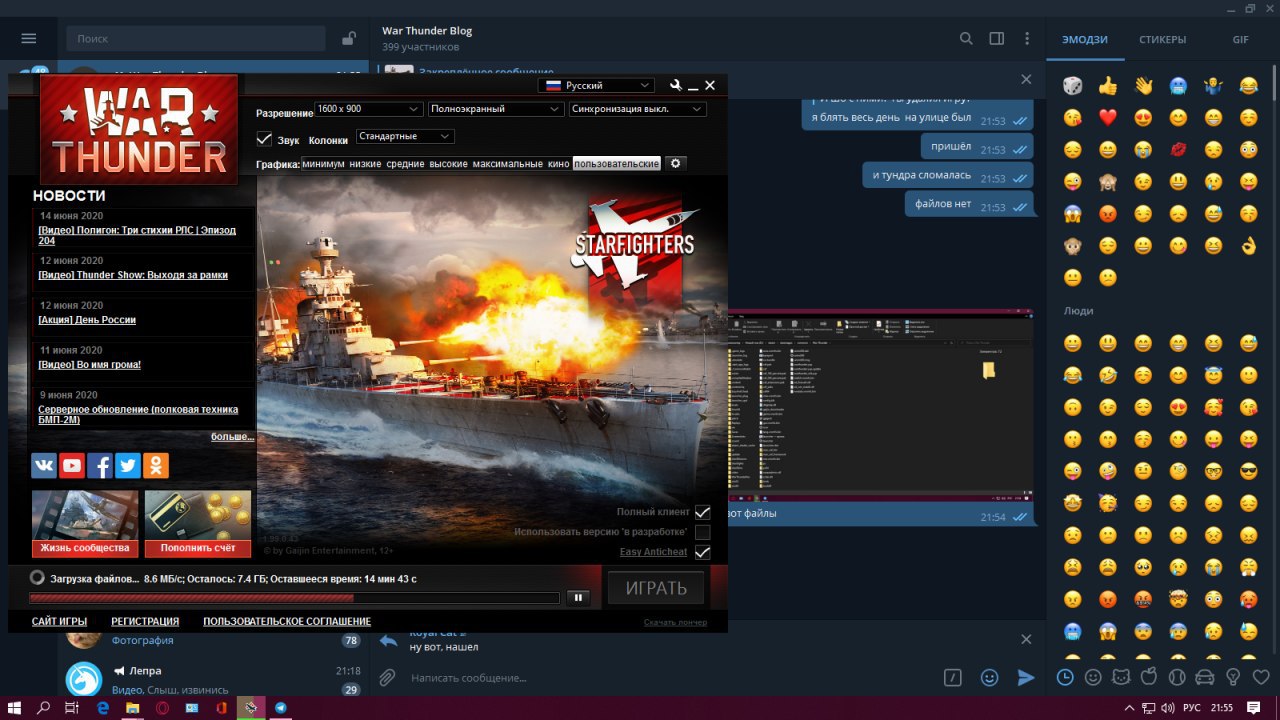1280x720 pixels.
Task: Open Telegram hamburger menu
Action: [x=29, y=38]
